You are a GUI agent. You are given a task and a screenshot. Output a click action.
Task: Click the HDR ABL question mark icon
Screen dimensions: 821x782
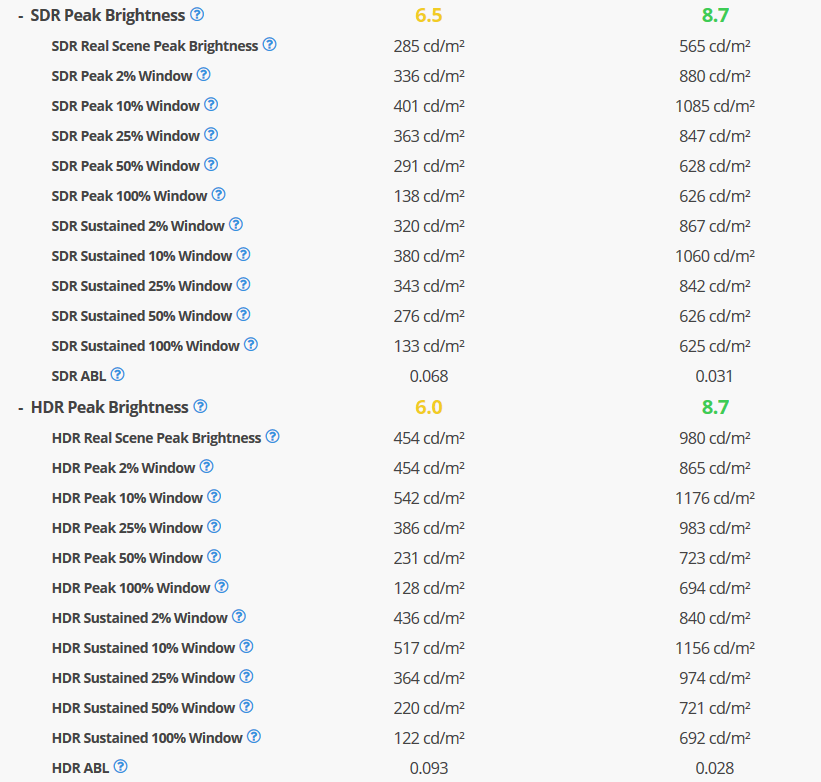click(x=120, y=767)
